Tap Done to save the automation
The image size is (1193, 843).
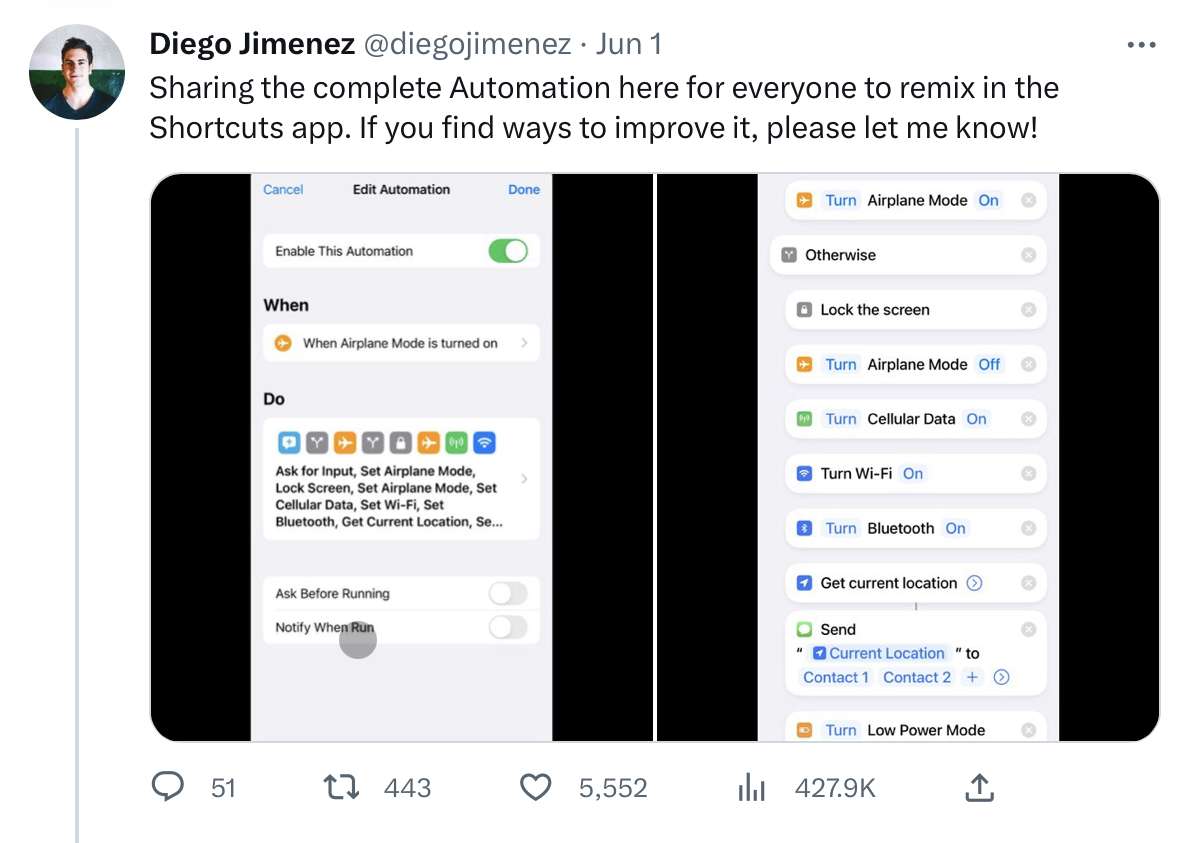click(x=523, y=189)
